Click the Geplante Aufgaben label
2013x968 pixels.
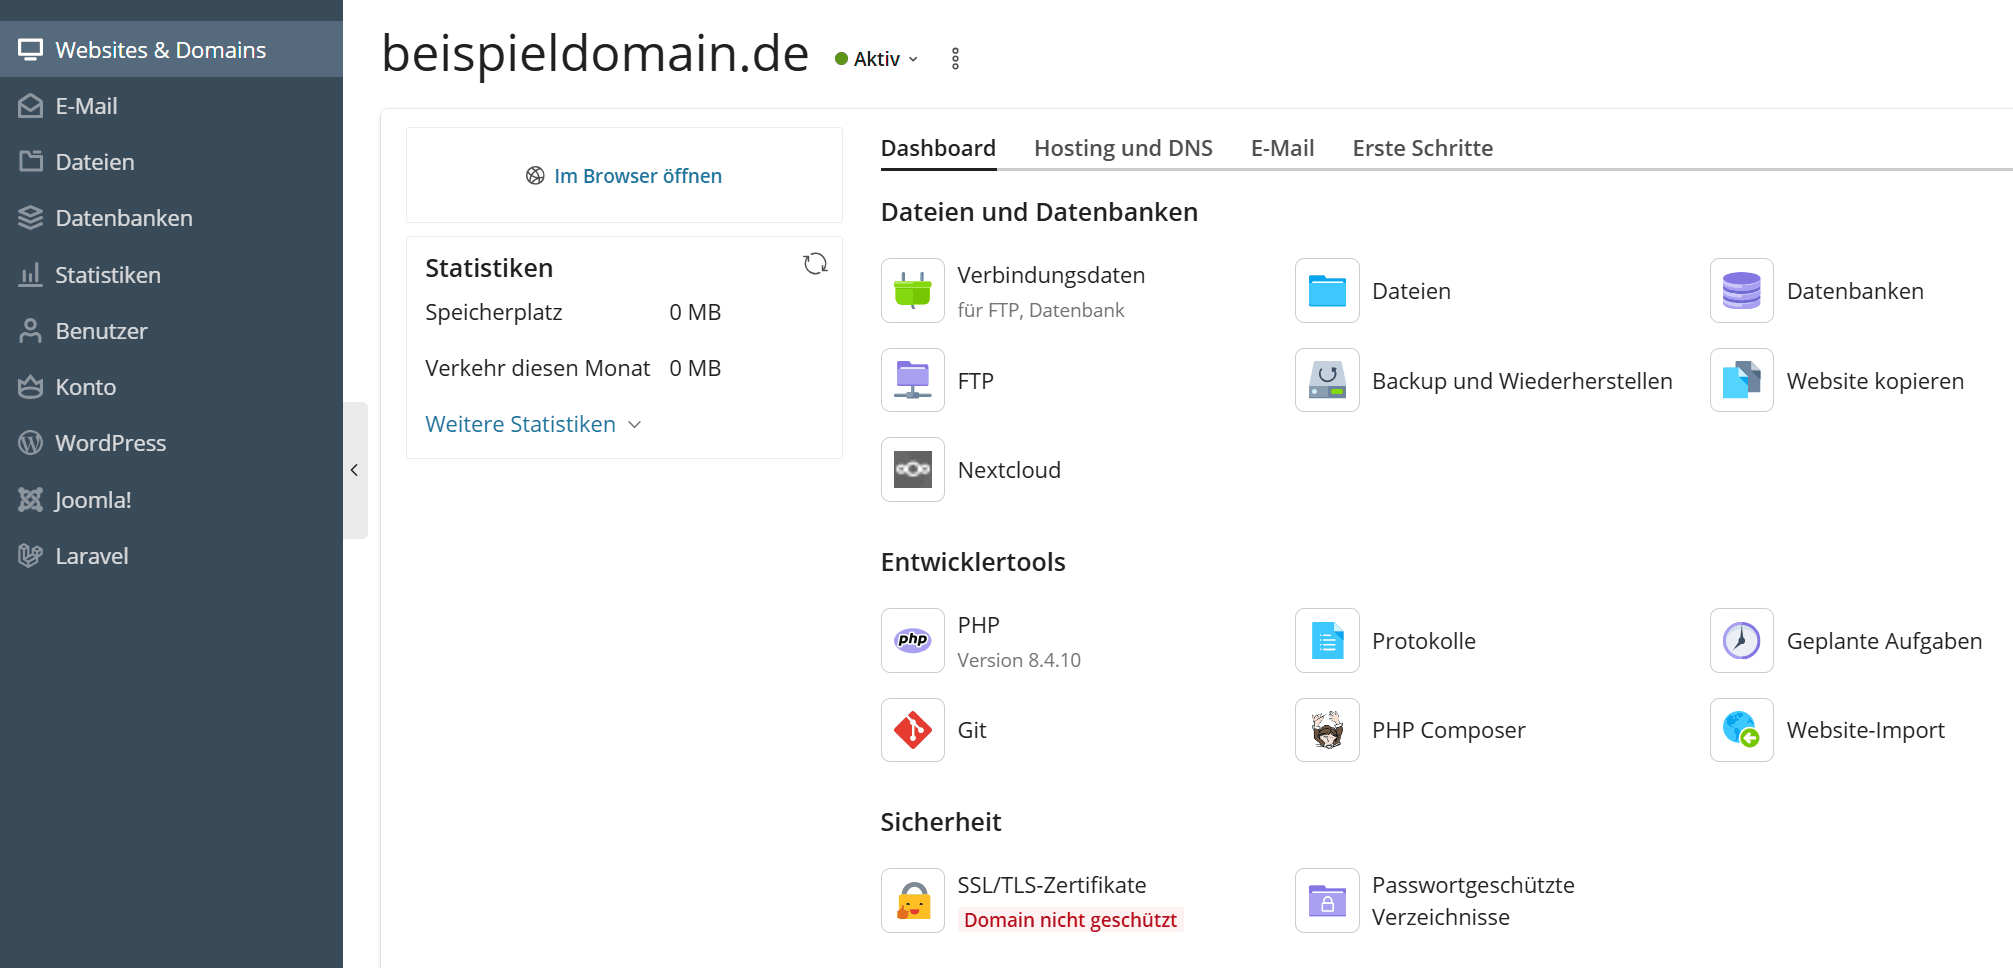(1884, 641)
